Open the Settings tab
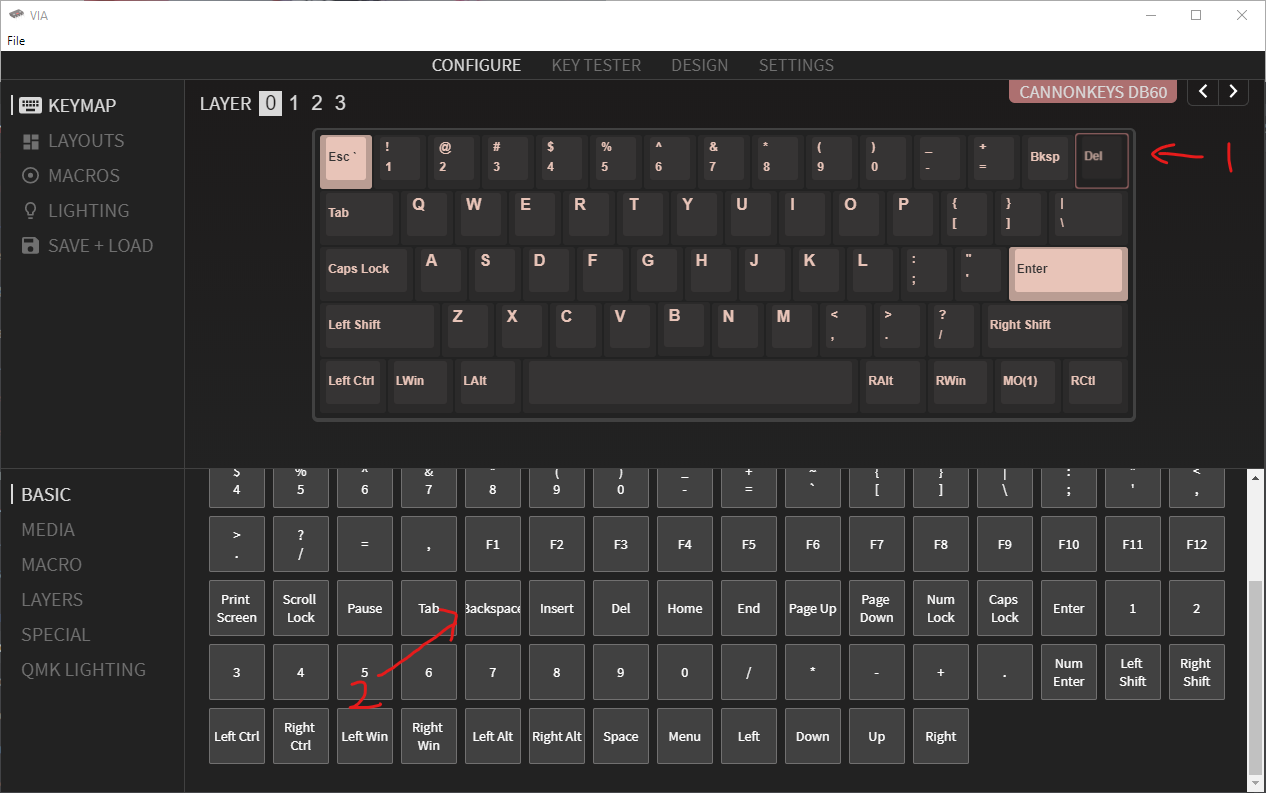1266x793 pixels. pos(796,65)
